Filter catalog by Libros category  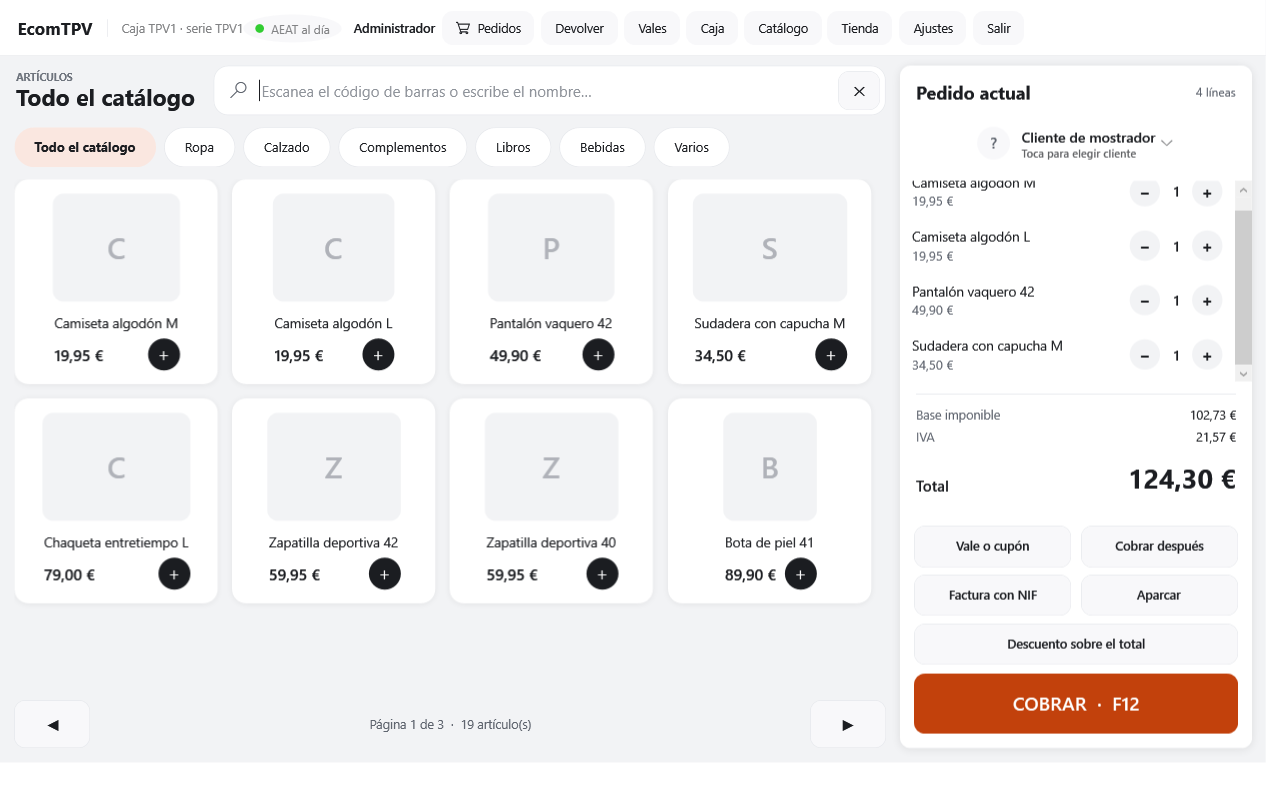513,147
